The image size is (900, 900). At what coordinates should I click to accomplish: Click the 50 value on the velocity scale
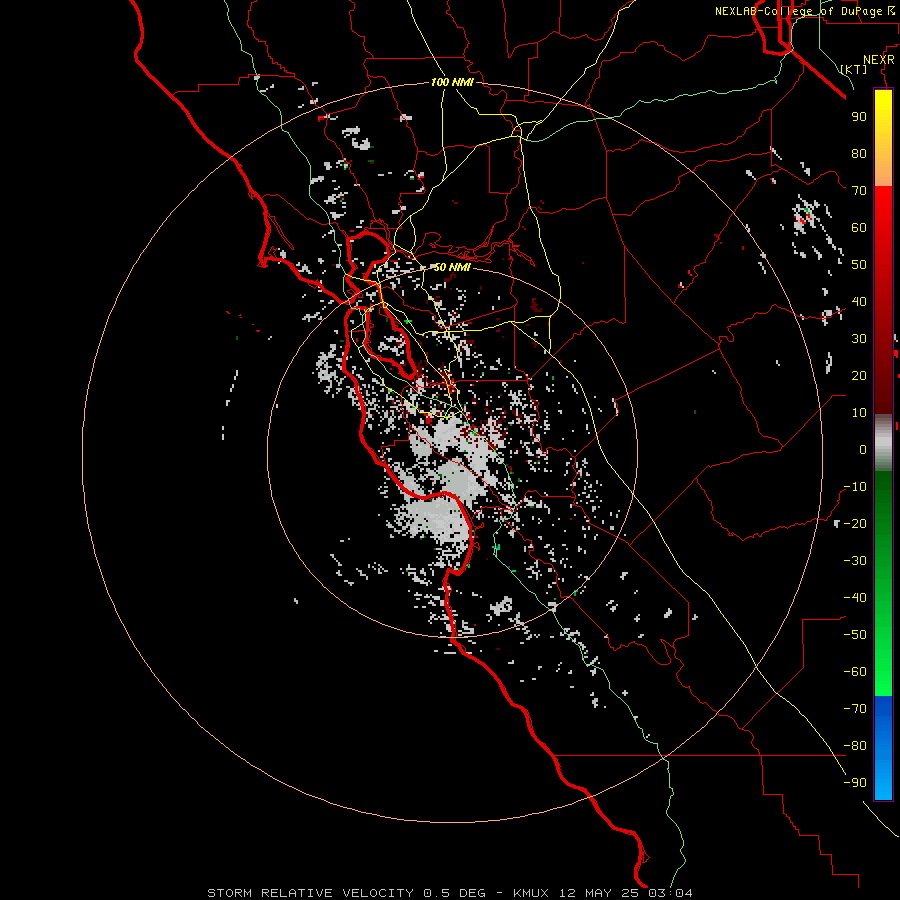click(x=859, y=265)
